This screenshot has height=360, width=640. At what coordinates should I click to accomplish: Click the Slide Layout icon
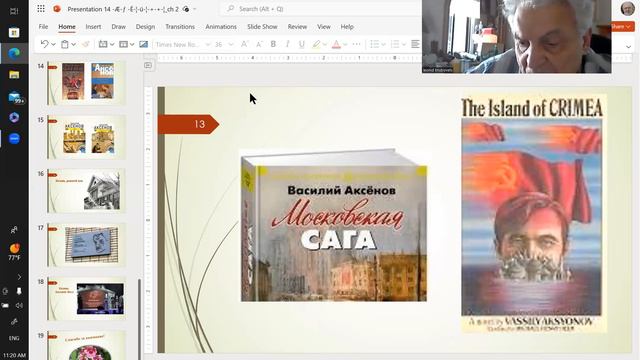tap(123, 44)
